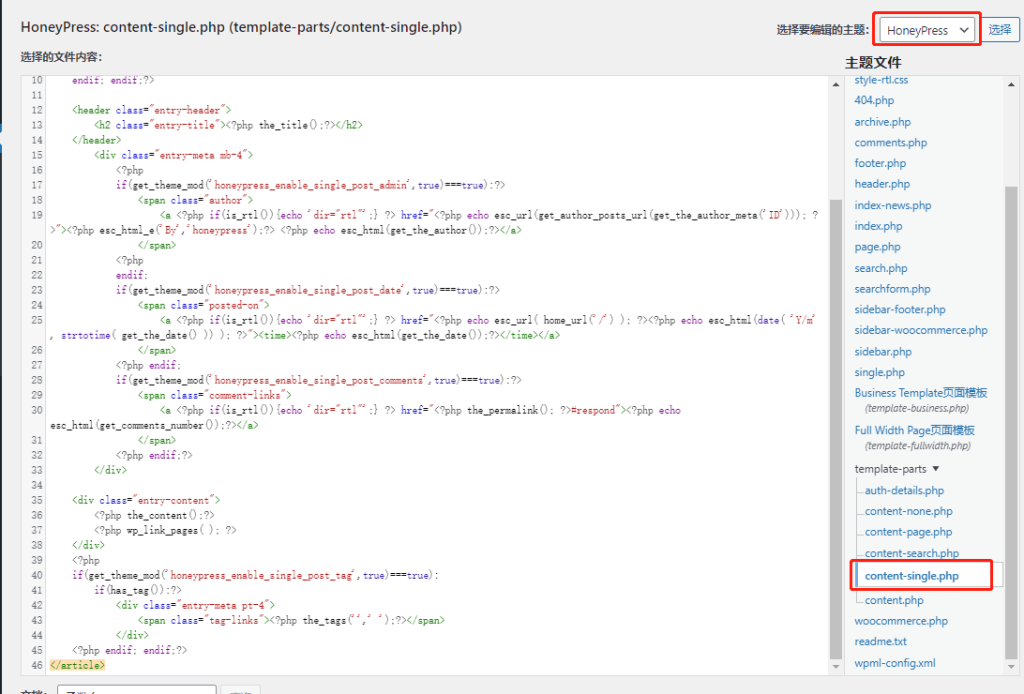Open content-single.php in template-parts
The image size is (1024, 694).
(x=911, y=576)
